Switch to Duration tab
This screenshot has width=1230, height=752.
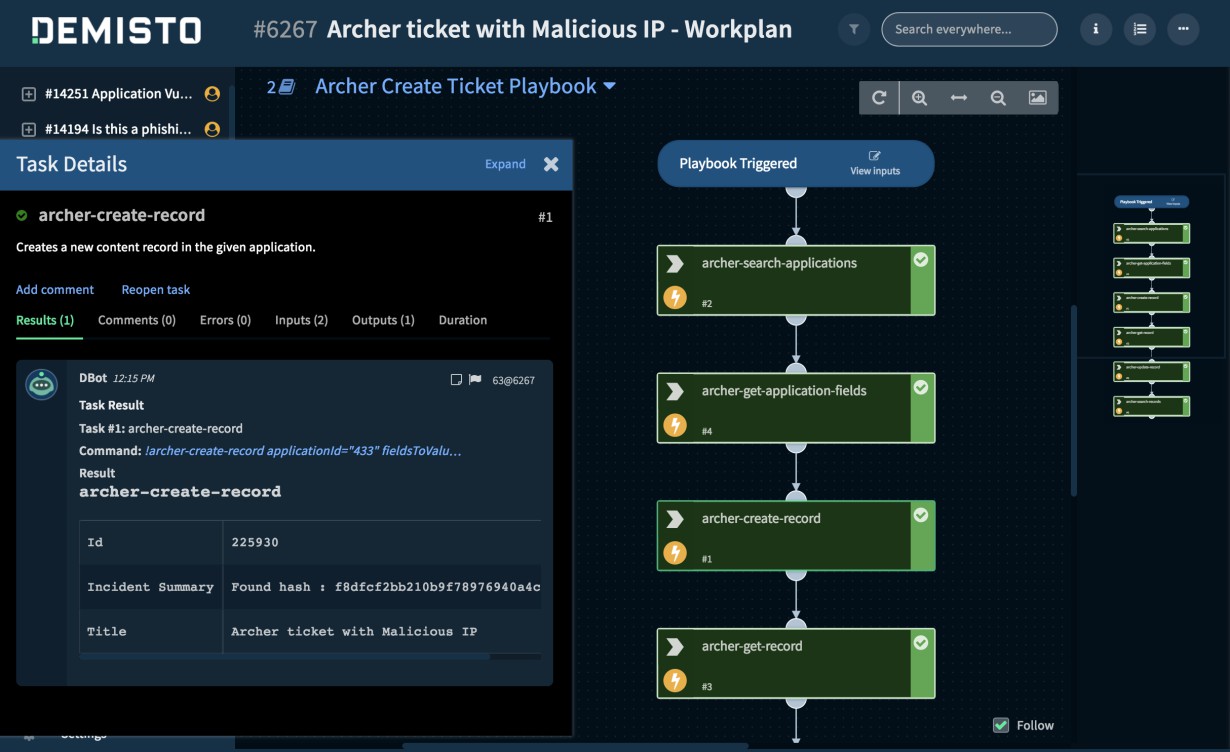pyautogui.click(x=463, y=320)
